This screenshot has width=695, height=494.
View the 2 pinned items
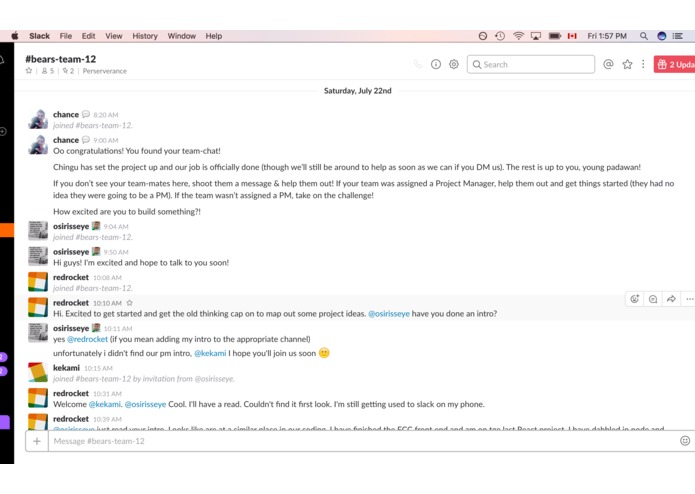[x=68, y=71]
